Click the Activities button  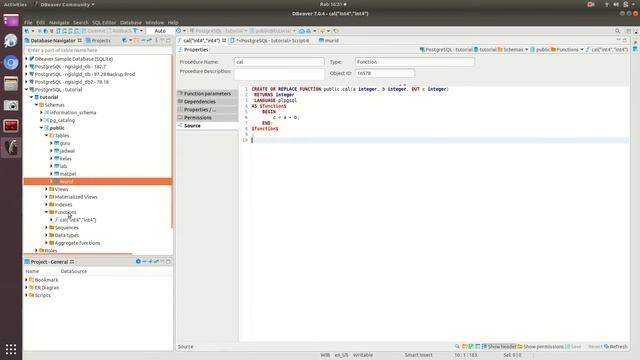(x=15, y=4)
